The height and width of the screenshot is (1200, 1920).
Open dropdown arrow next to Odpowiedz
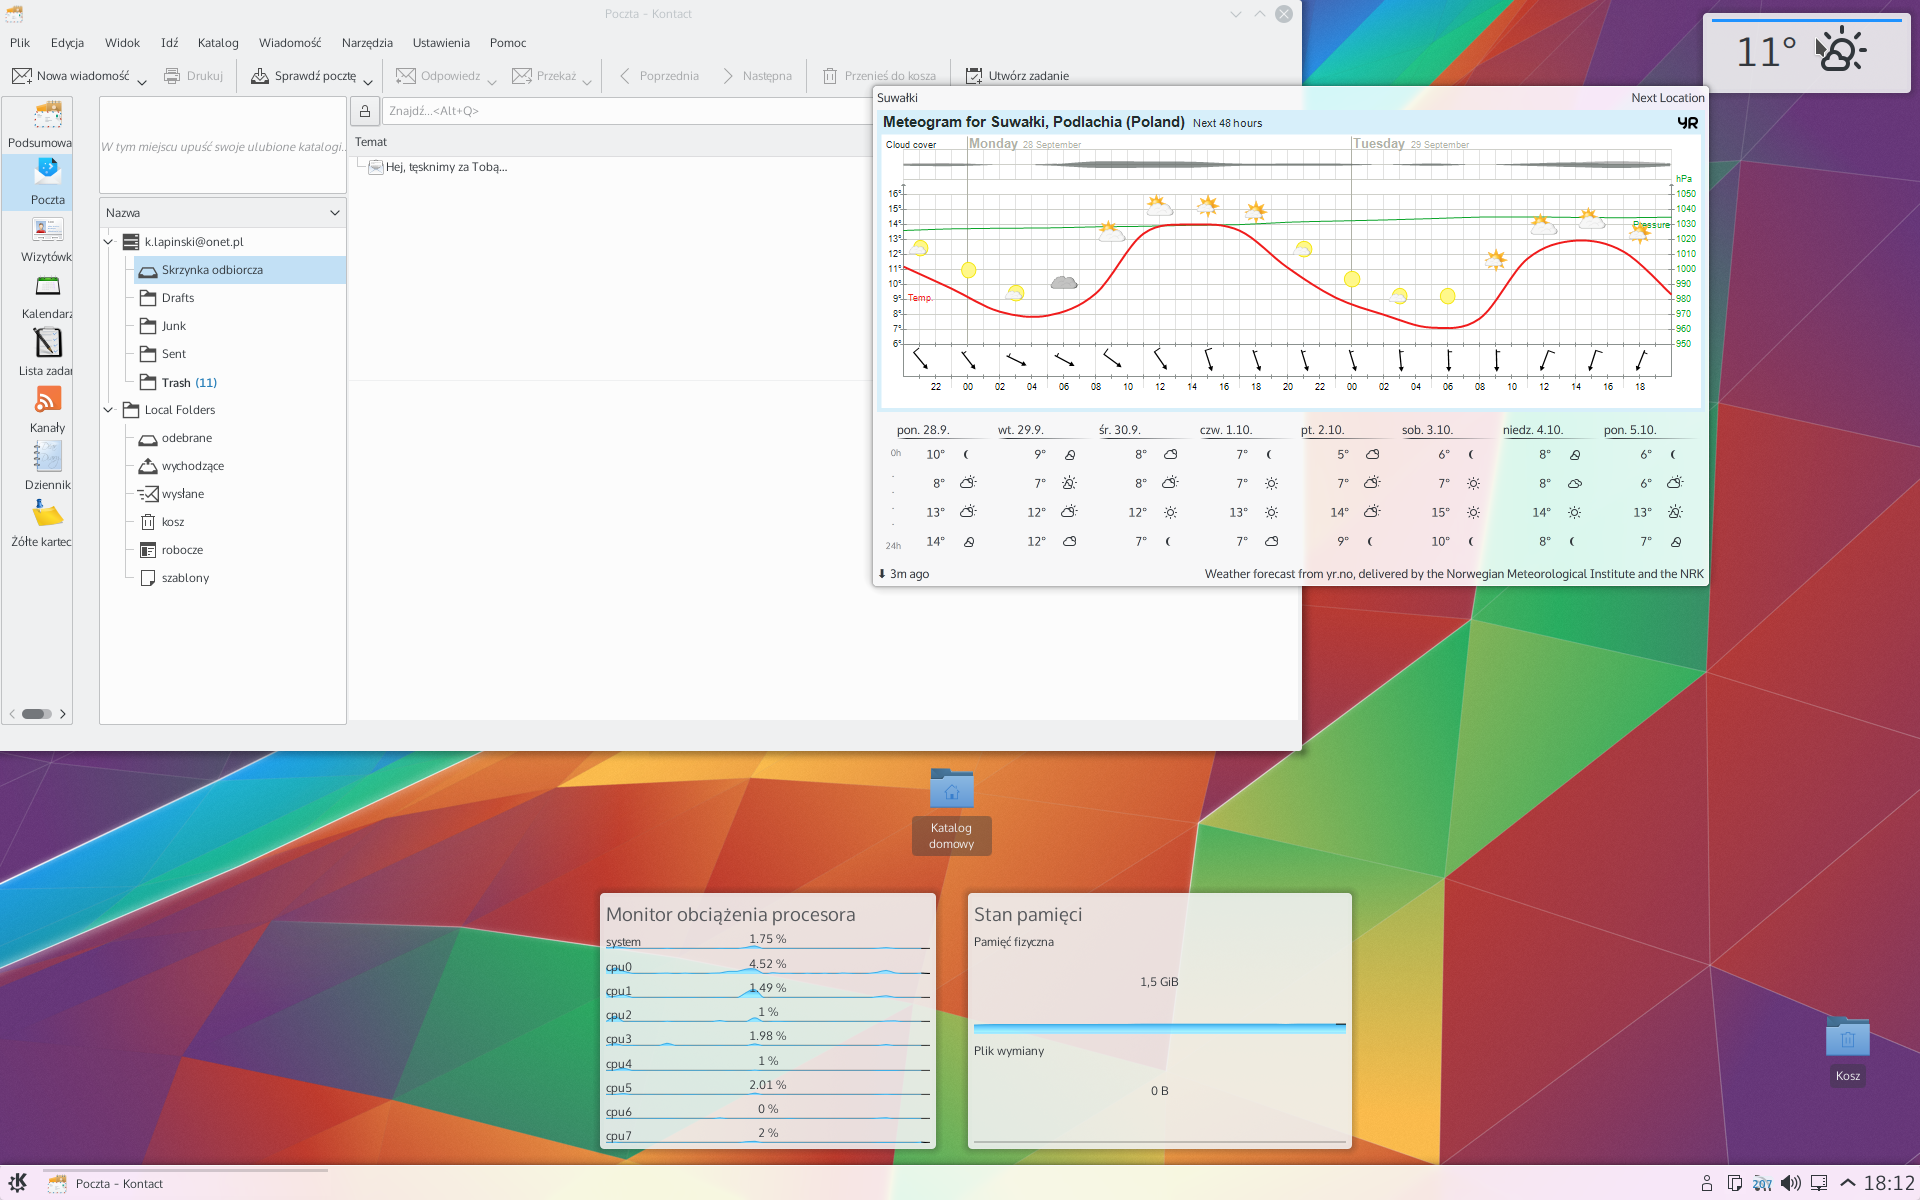(491, 82)
